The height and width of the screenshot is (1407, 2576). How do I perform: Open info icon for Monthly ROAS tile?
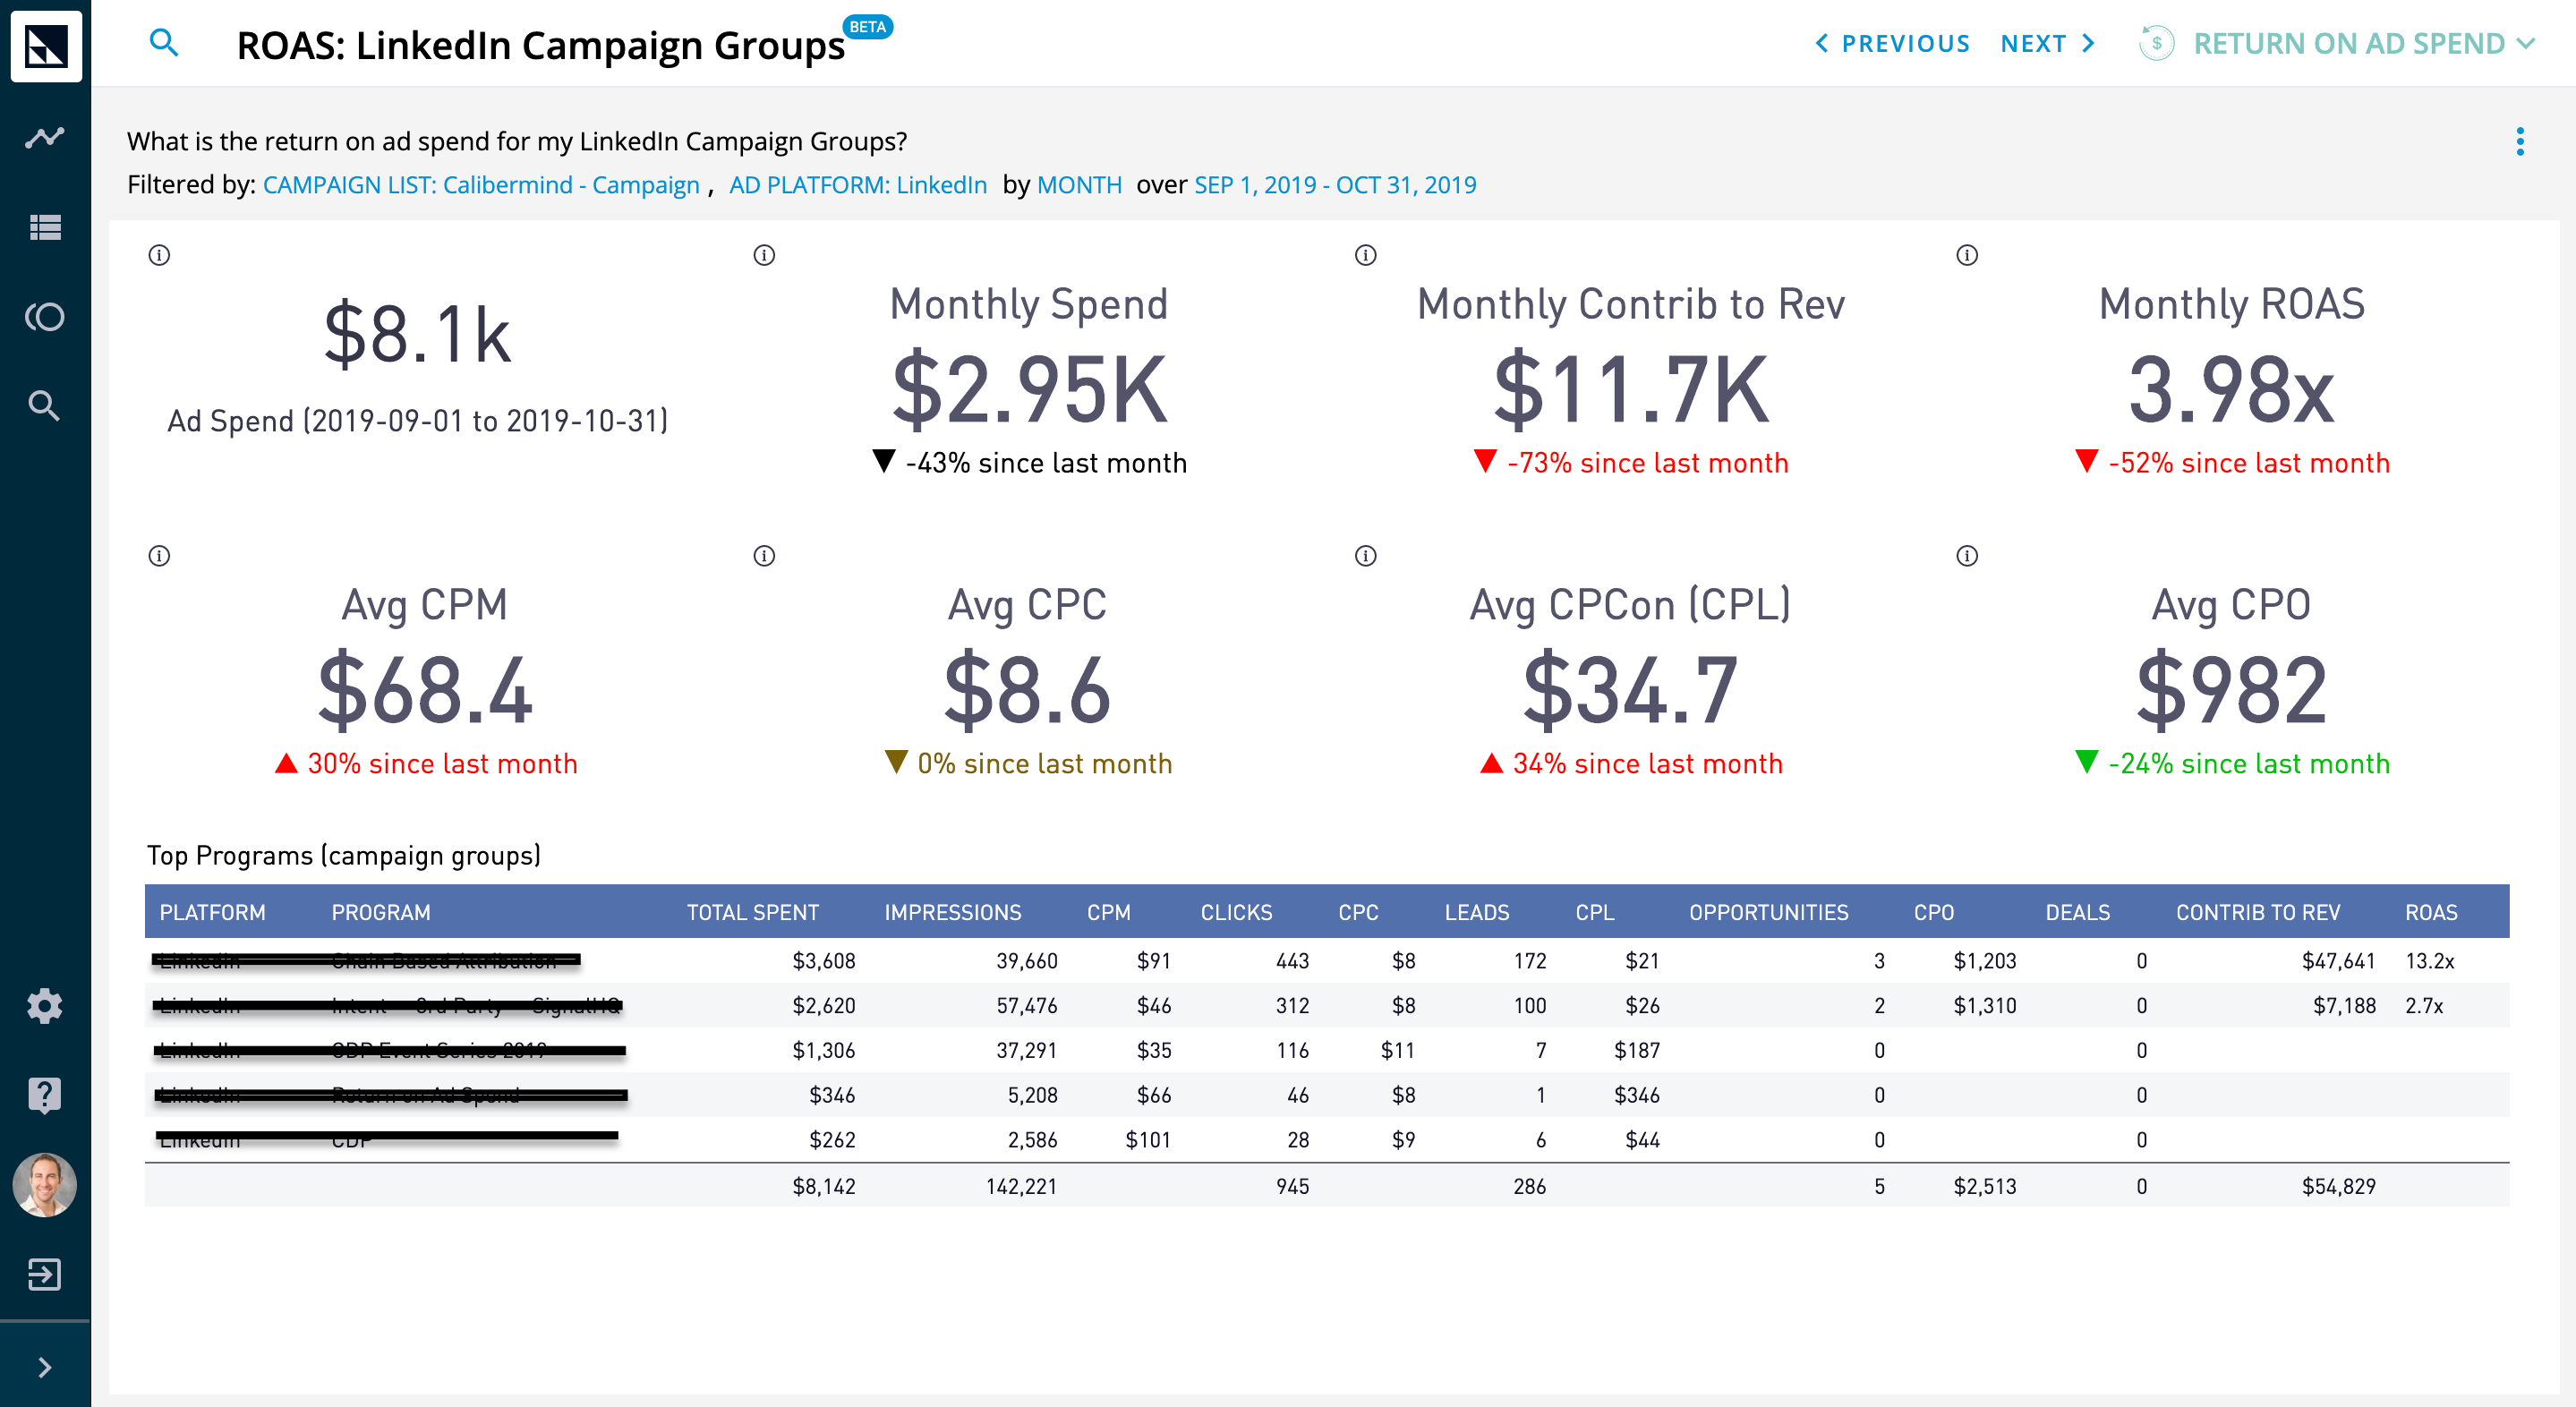pyautogui.click(x=1967, y=255)
